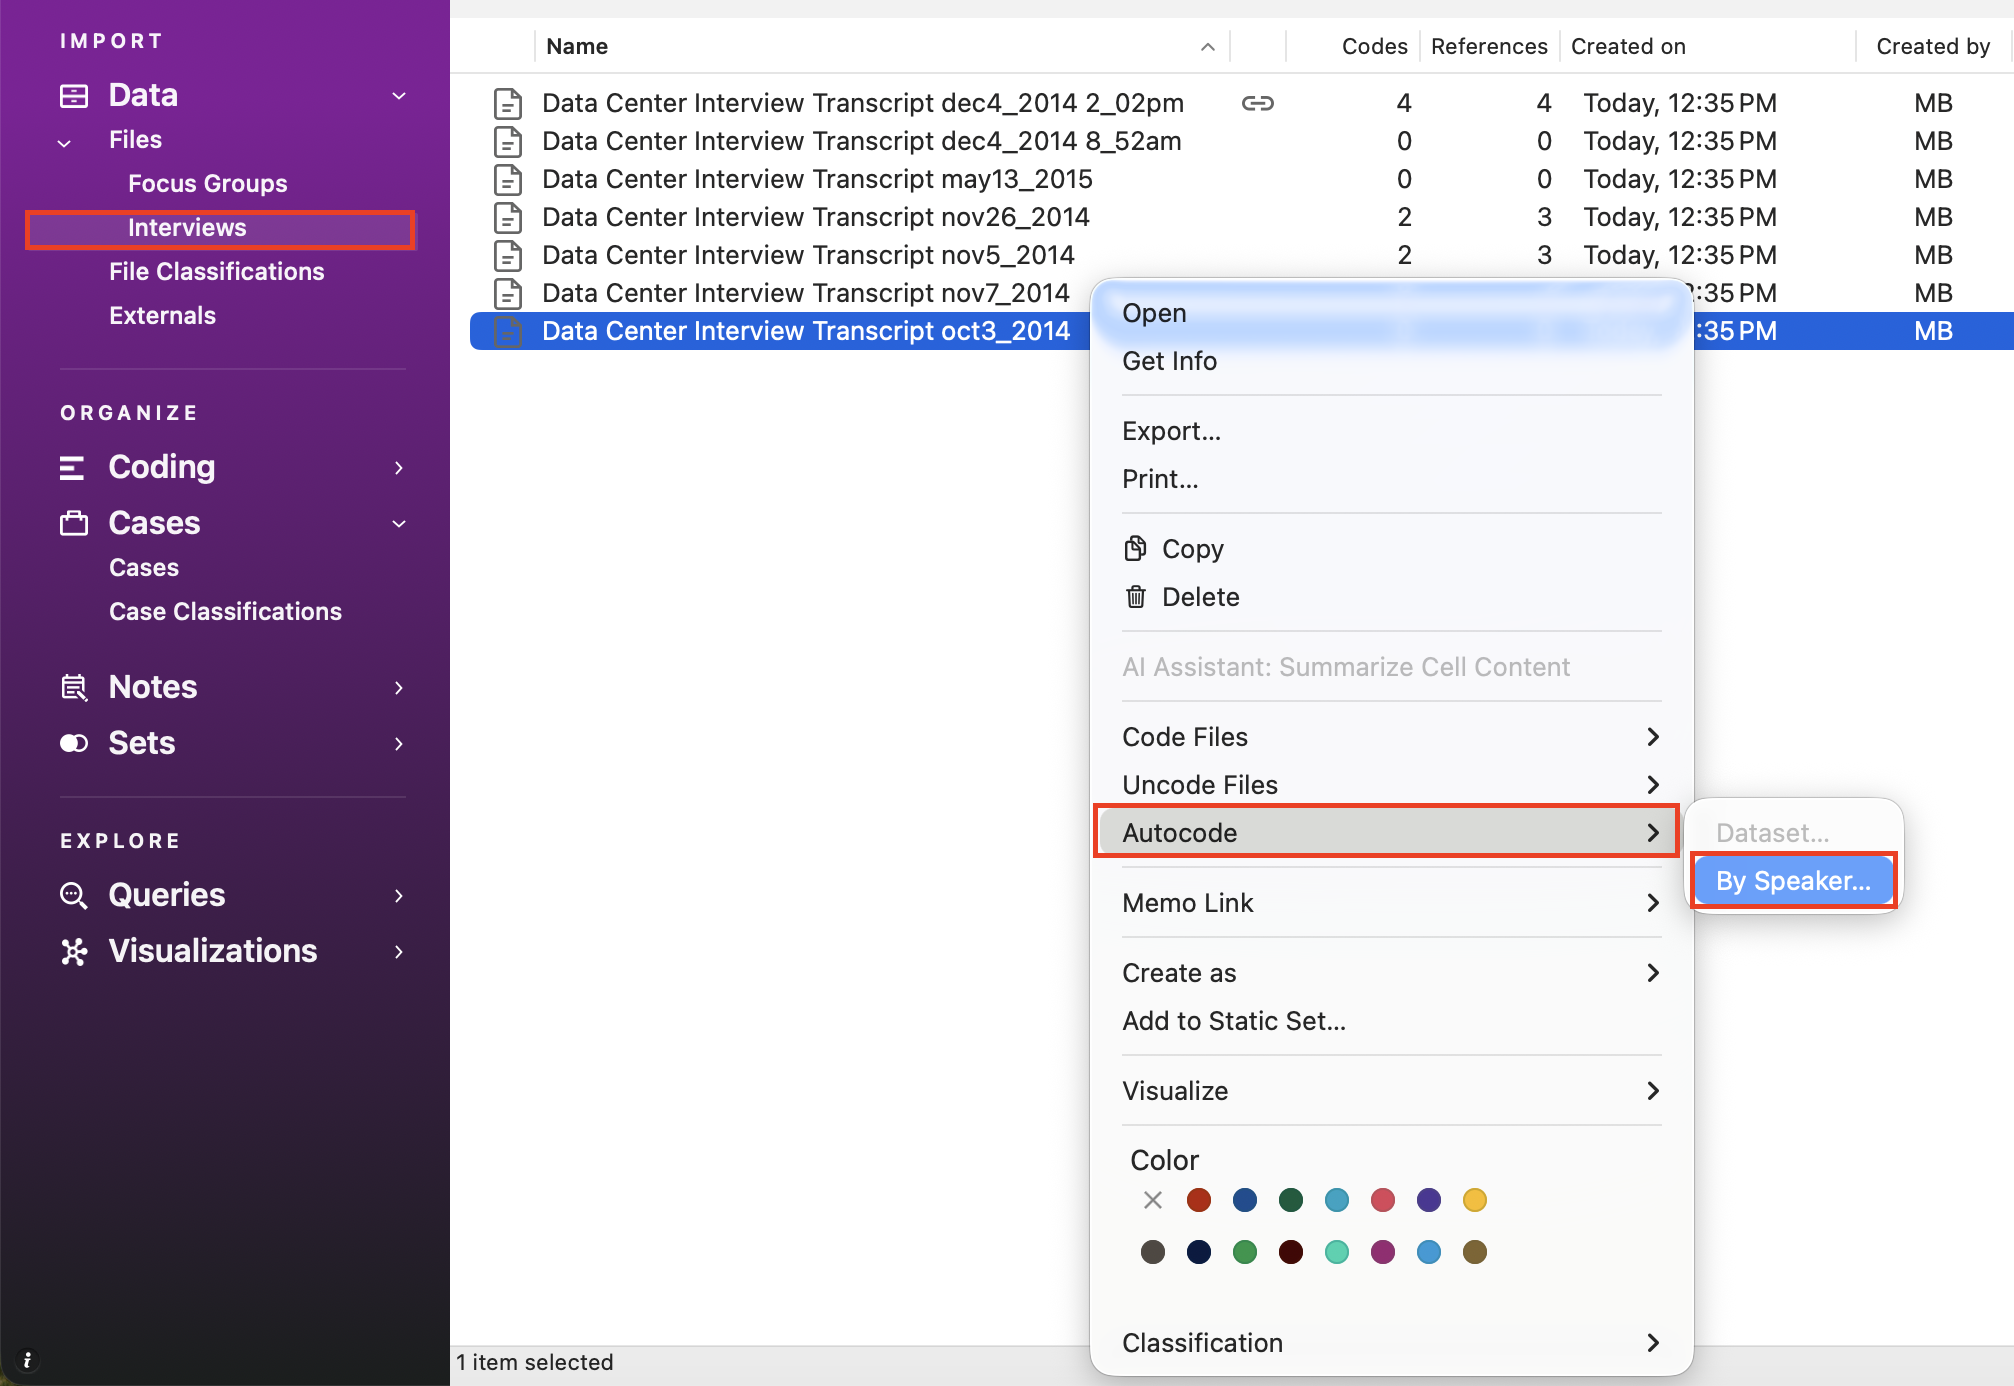2014x1386 pixels.
Task: Open Case Classifications in sidebar
Action: pos(225,612)
